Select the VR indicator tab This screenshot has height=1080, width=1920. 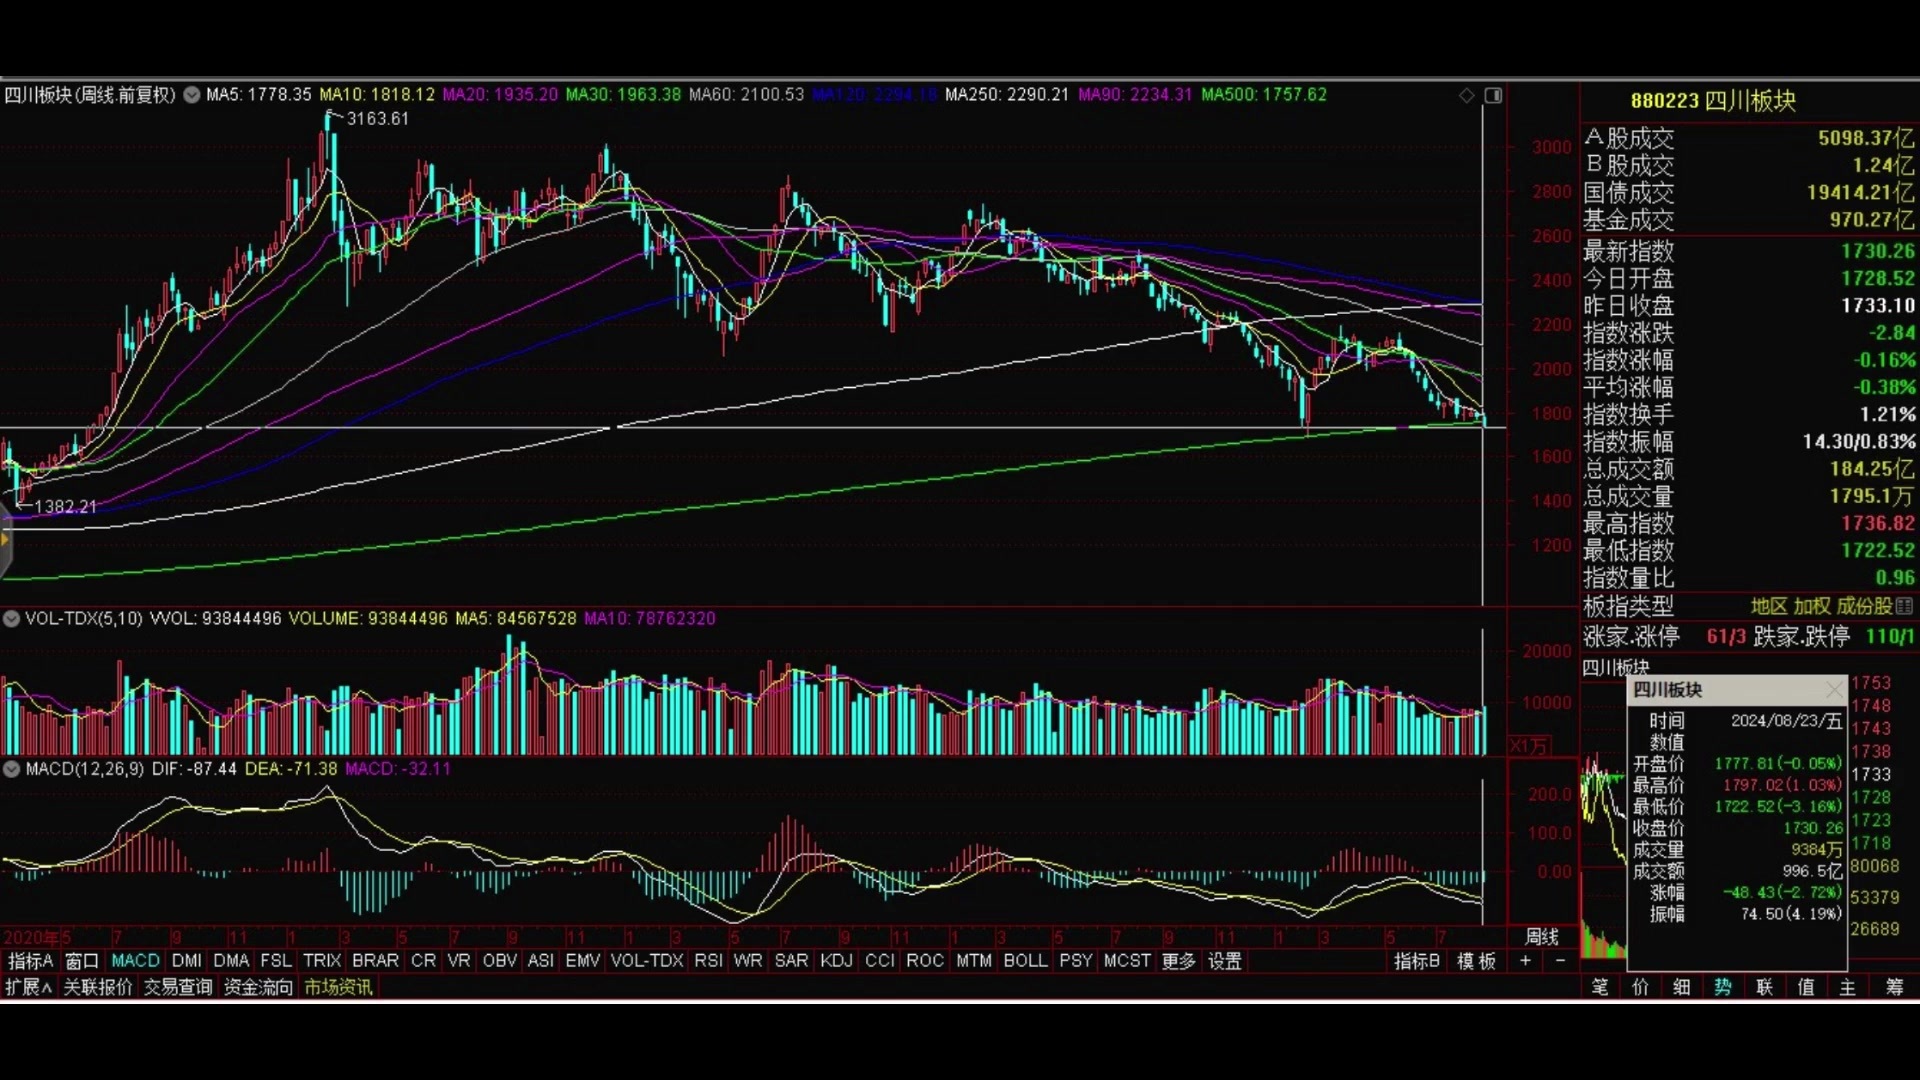tap(459, 961)
